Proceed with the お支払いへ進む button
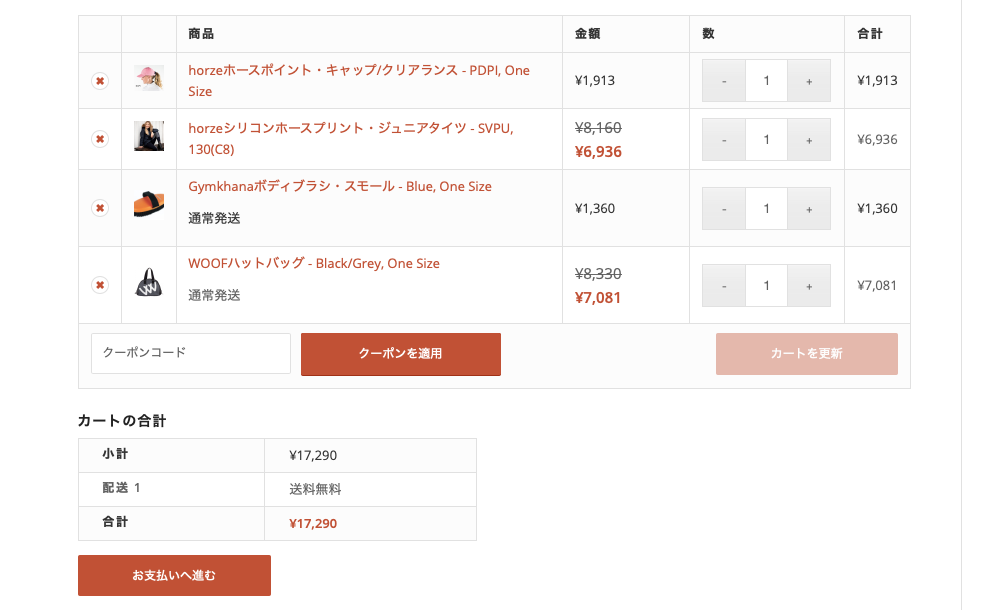The image size is (993, 610). click(x=174, y=575)
